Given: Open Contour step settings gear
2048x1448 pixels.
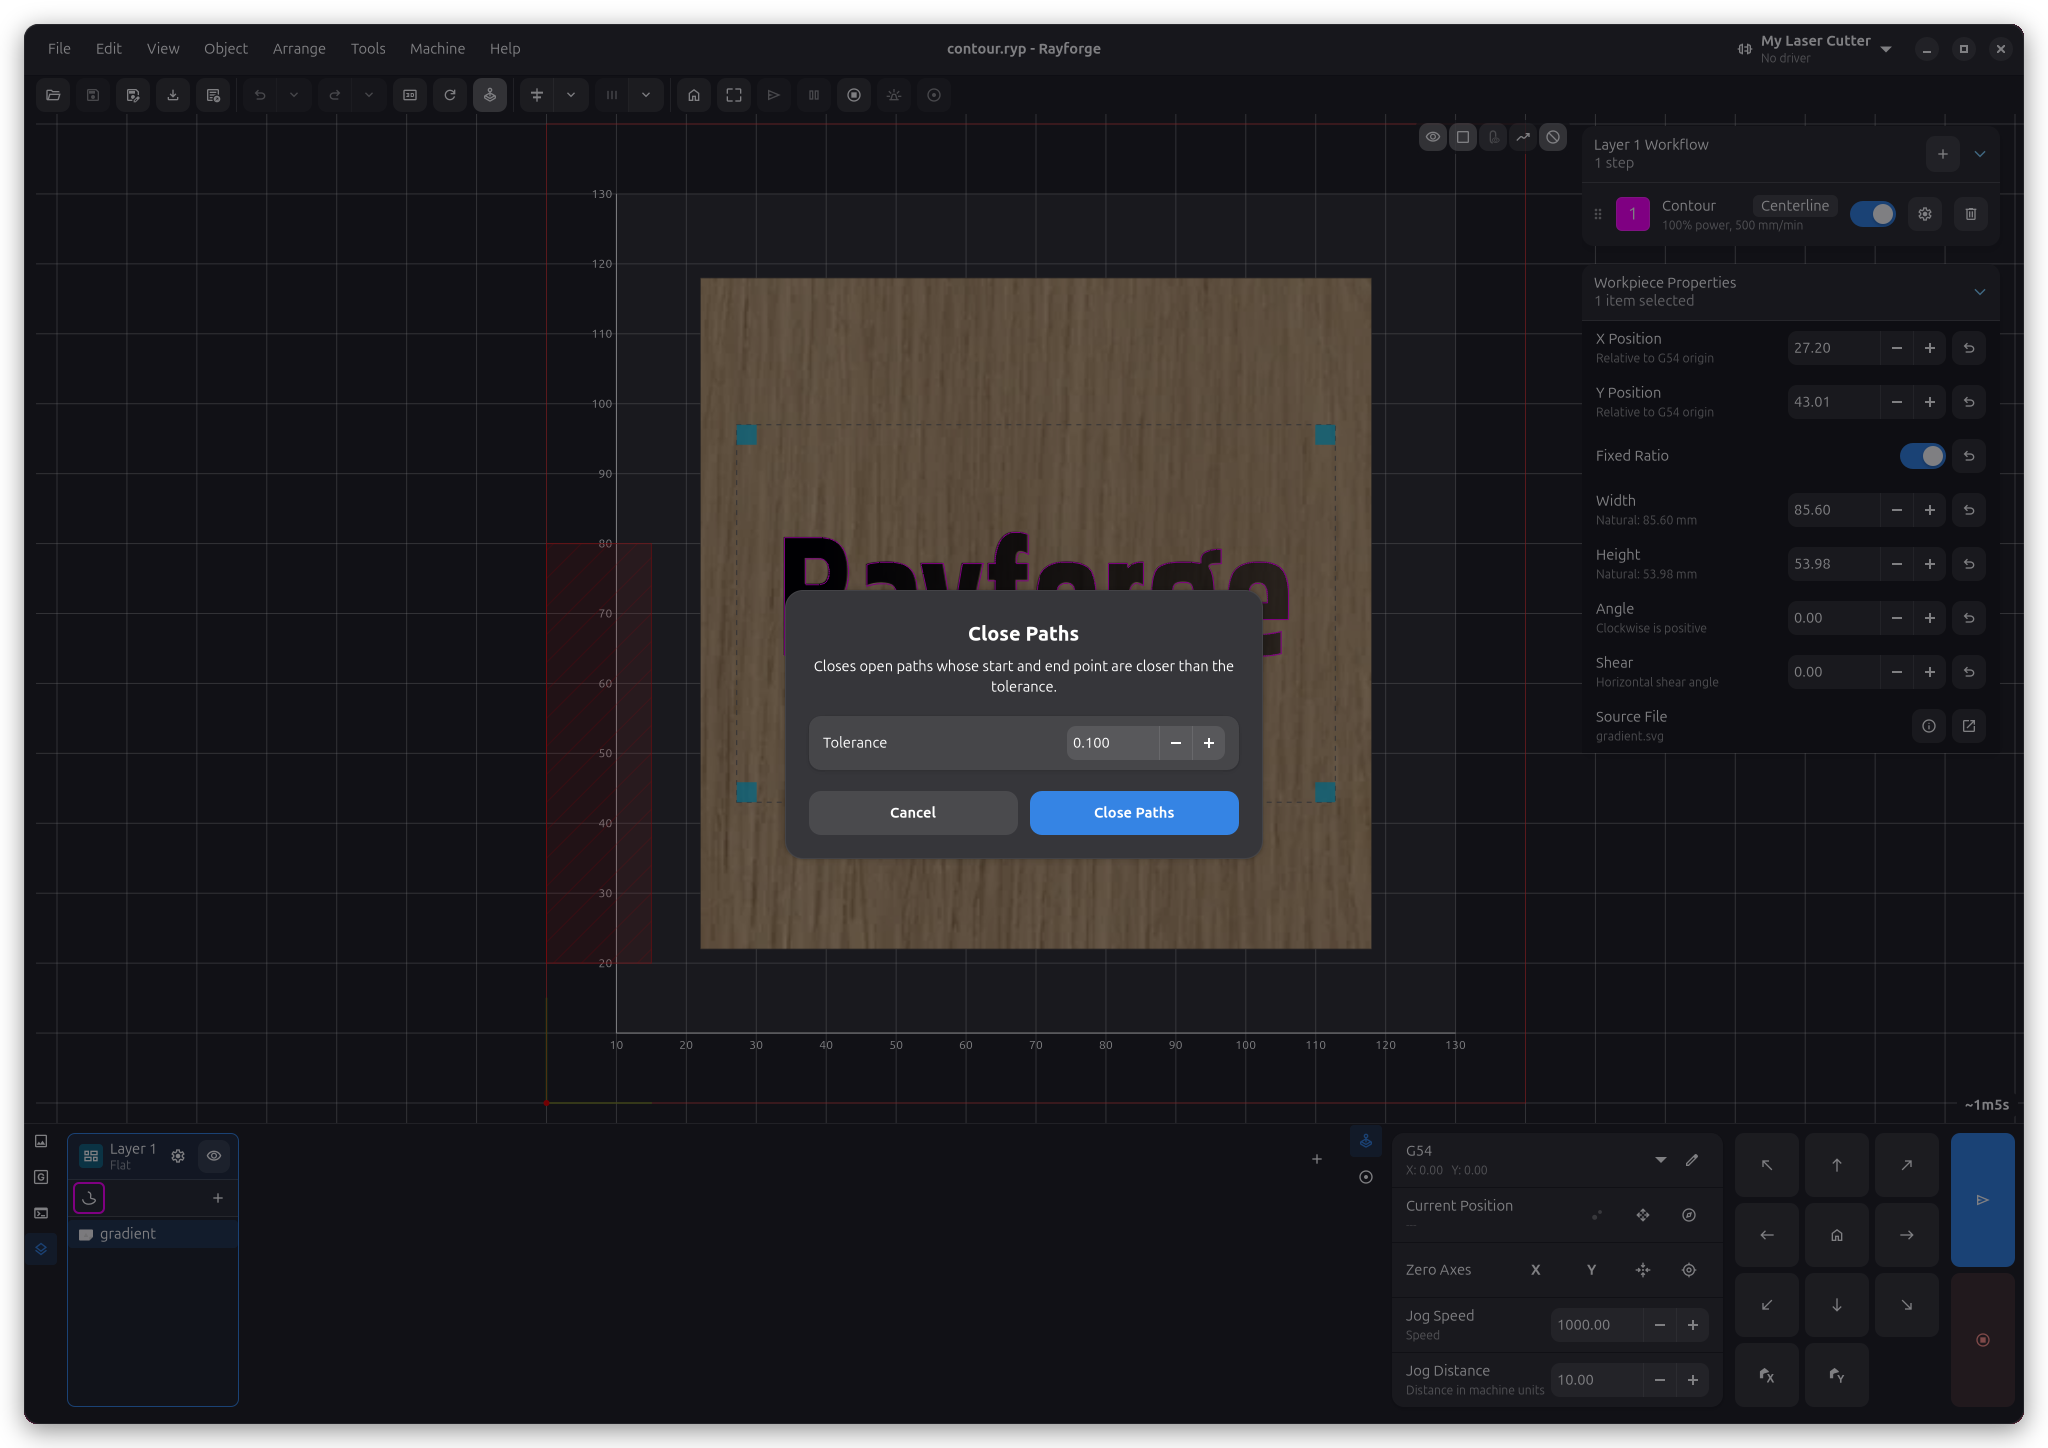Looking at the screenshot, I should click(x=1925, y=214).
